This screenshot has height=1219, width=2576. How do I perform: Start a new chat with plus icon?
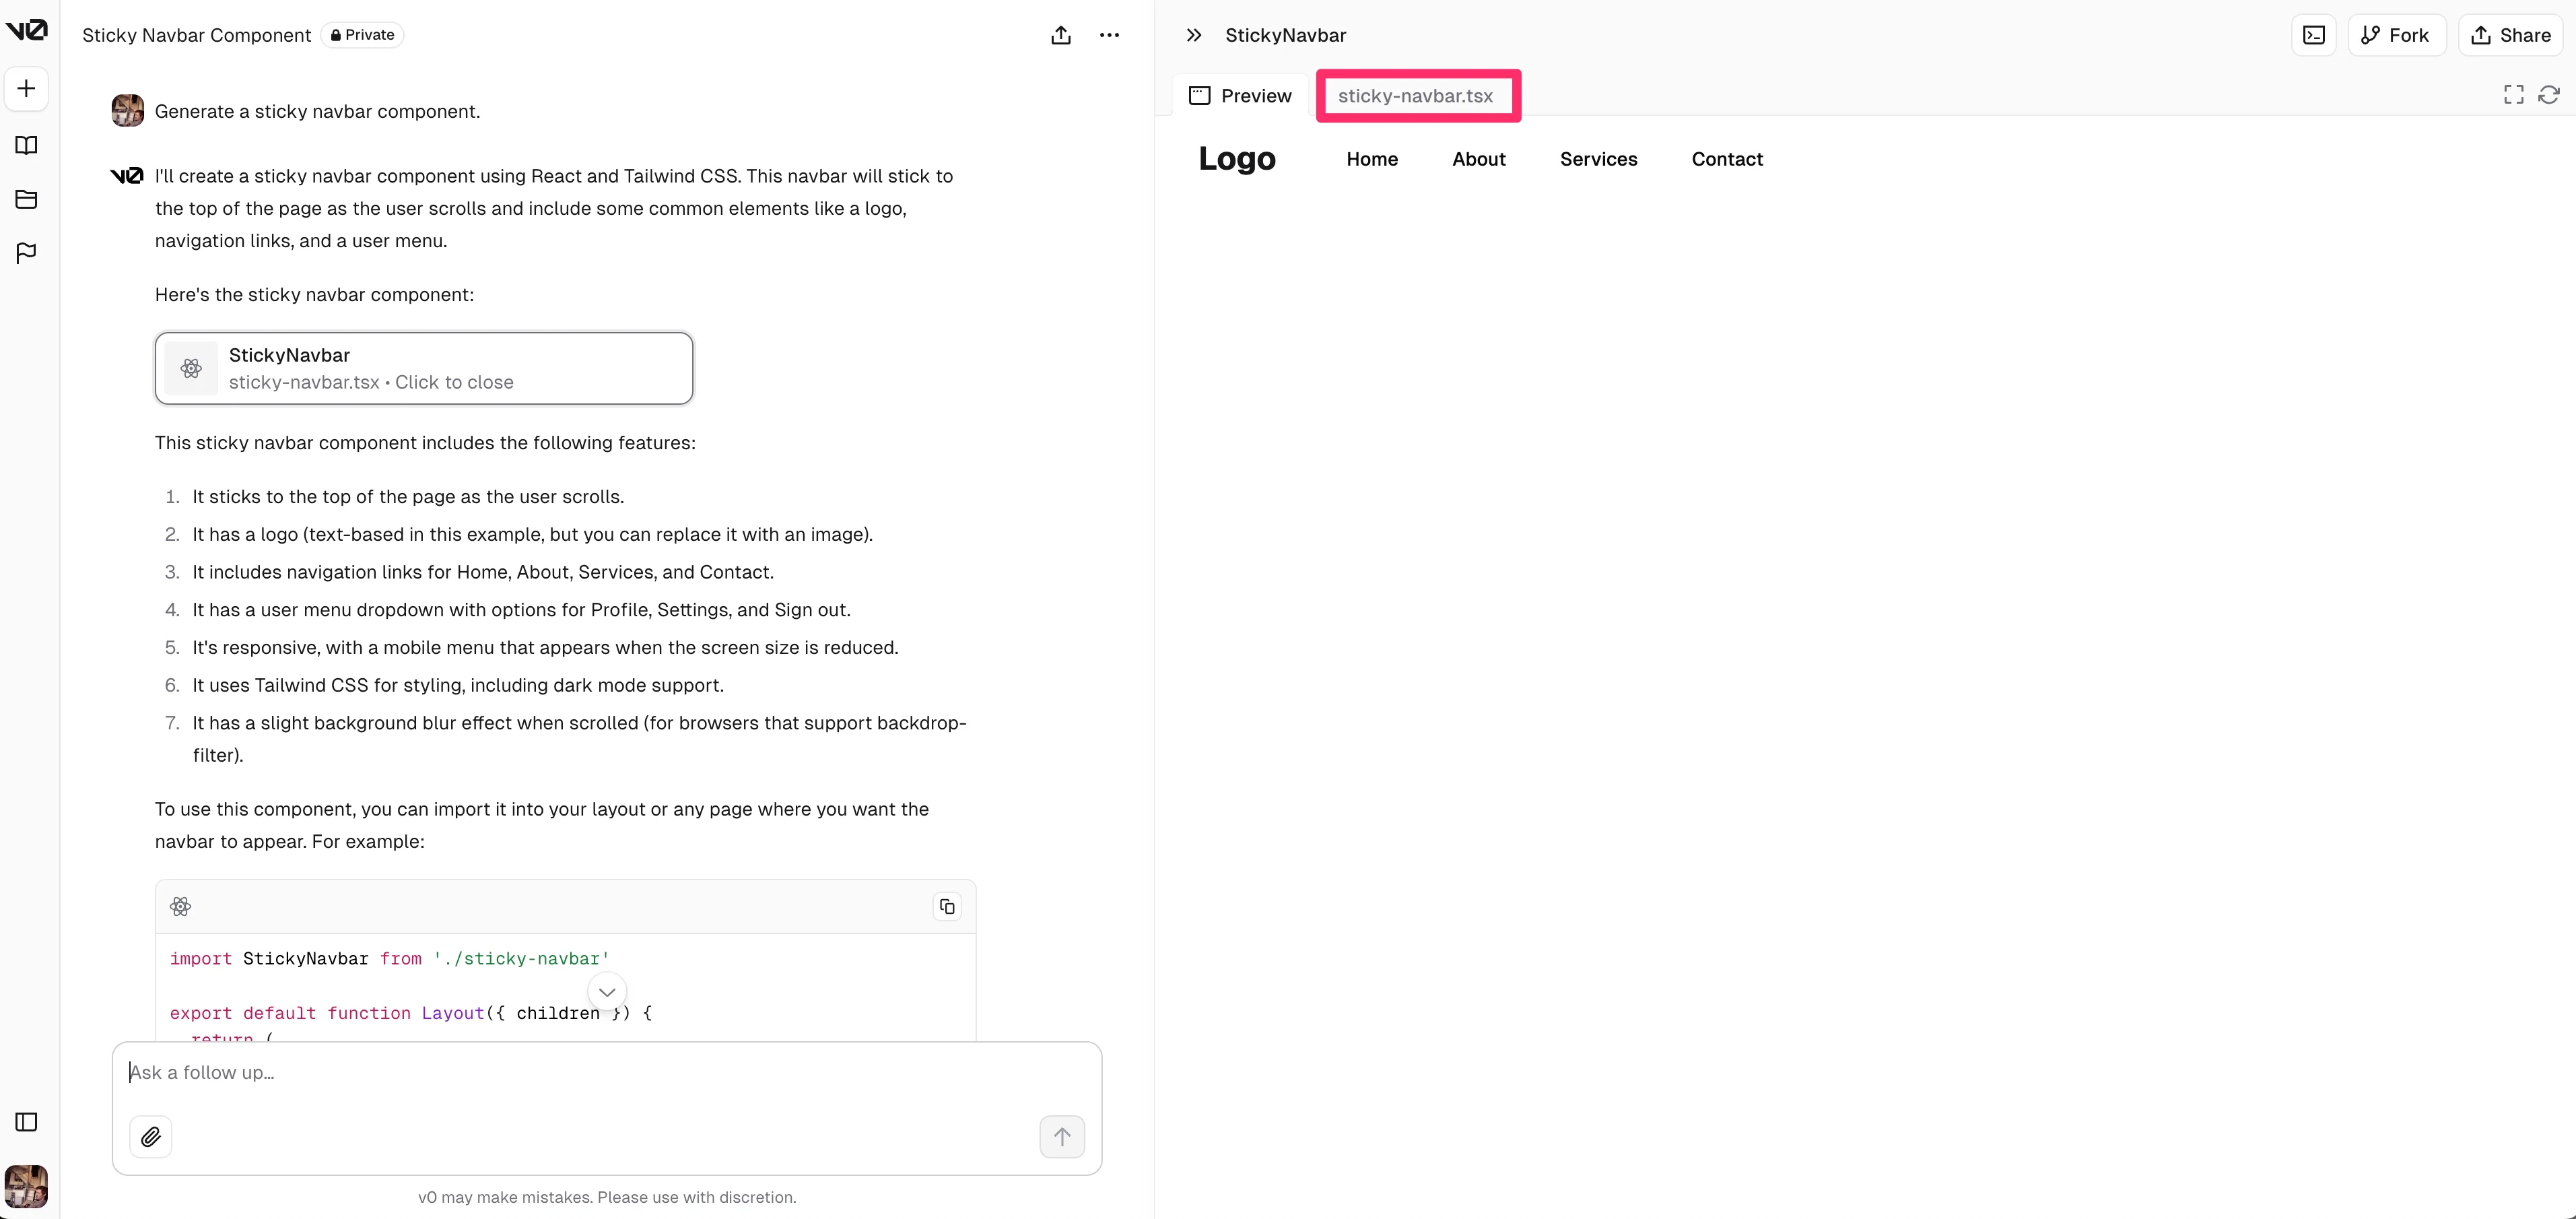[x=27, y=89]
